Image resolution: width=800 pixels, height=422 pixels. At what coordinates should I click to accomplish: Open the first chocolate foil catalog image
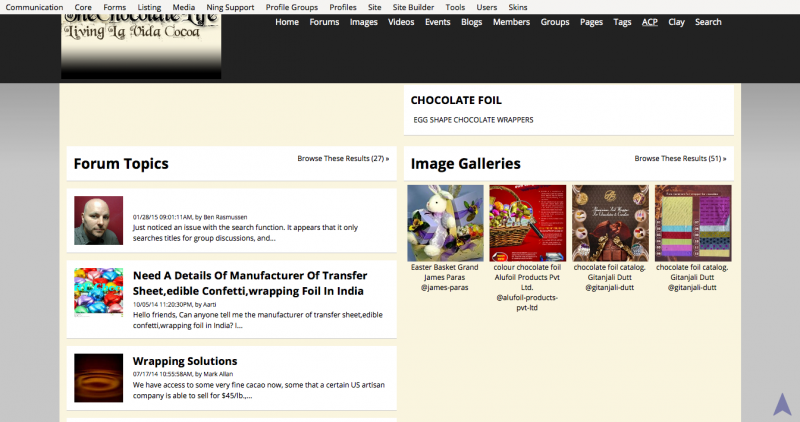pyautogui.click(x=610, y=223)
